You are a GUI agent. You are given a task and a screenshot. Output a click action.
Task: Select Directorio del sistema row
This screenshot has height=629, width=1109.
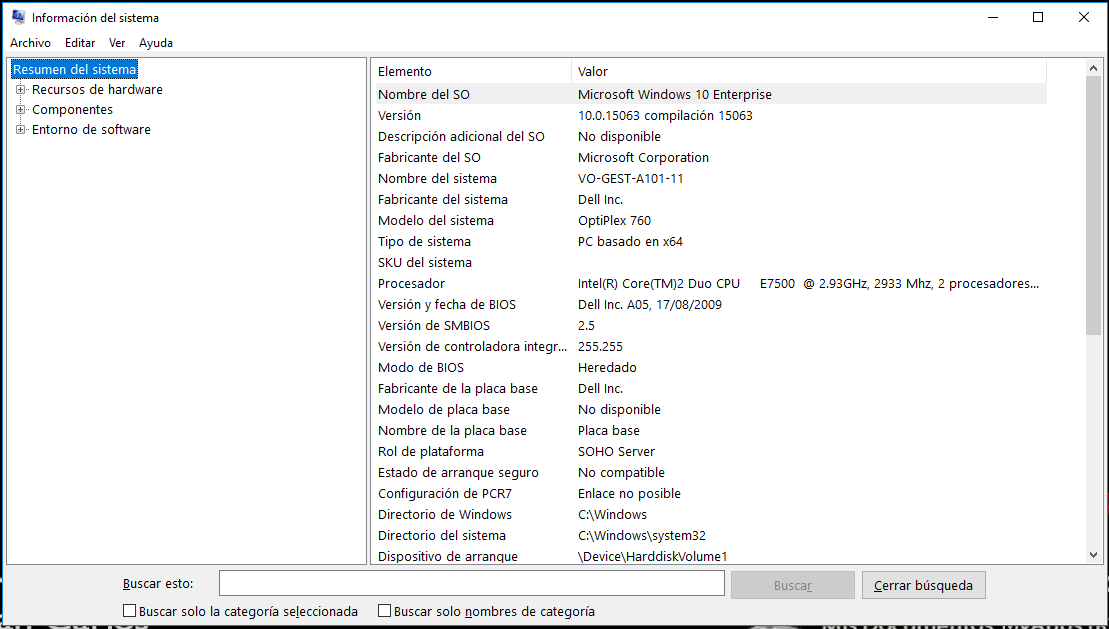[711, 536]
